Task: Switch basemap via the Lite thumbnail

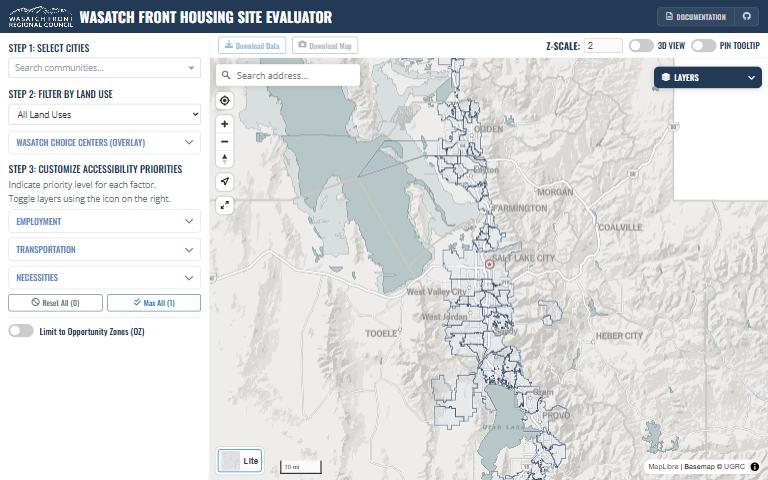Action: (240, 460)
